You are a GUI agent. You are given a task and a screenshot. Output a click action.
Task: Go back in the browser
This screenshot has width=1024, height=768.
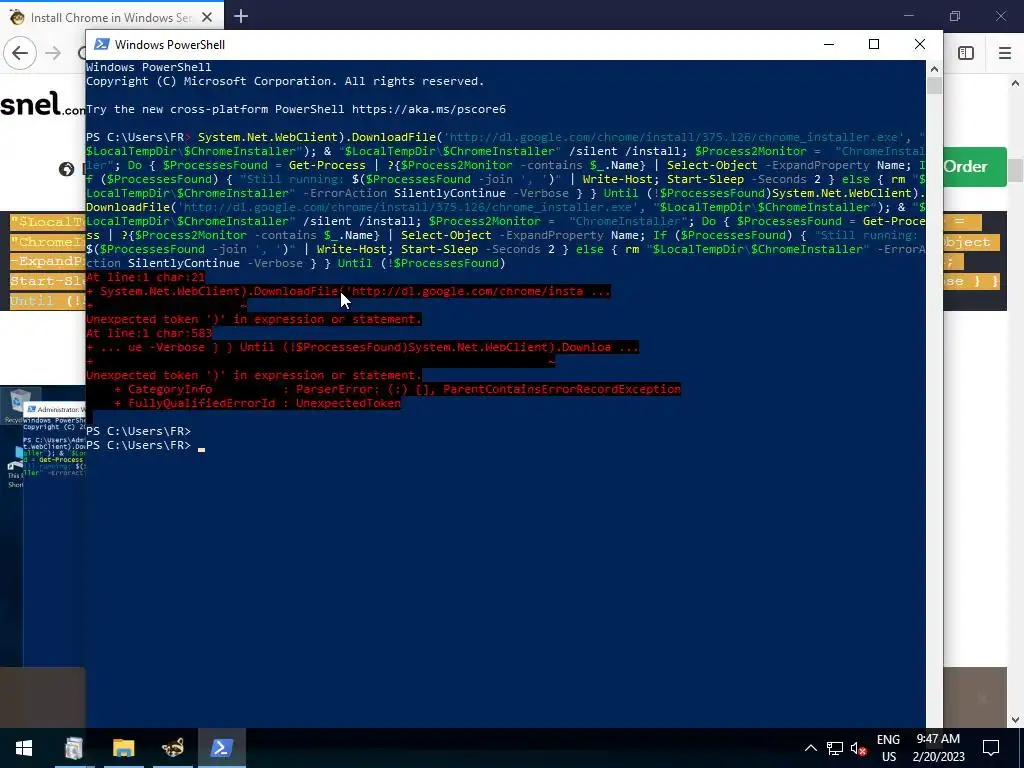pos(20,53)
